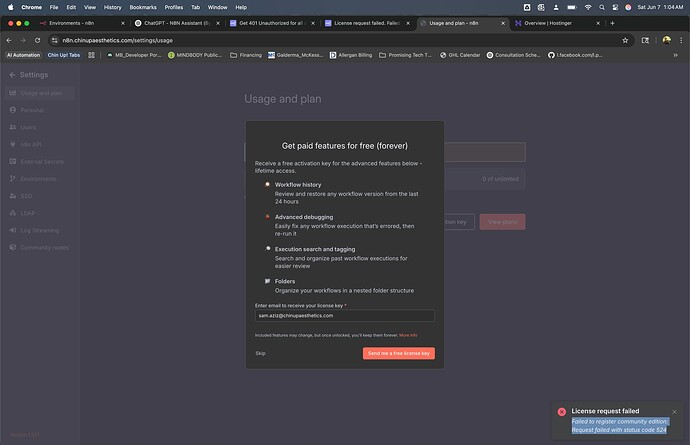Switch to the ChatGPT N8N Assistant tab
This screenshot has height=445, width=690.
176,22
